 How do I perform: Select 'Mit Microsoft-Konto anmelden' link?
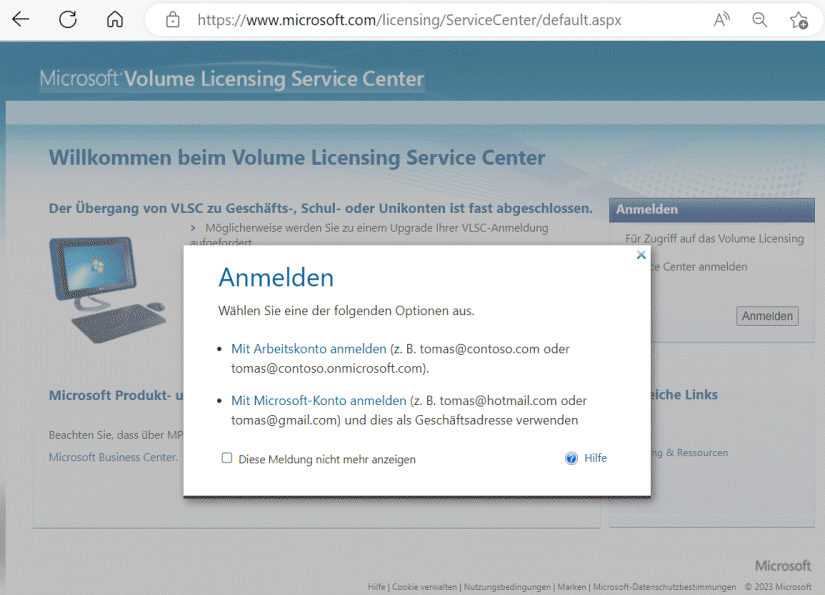point(319,400)
